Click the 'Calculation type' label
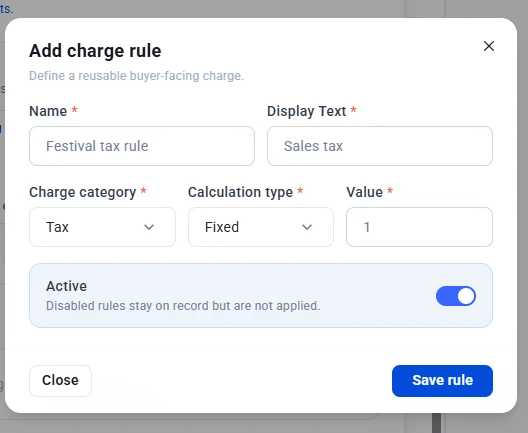The image size is (528, 433). coord(240,192)
